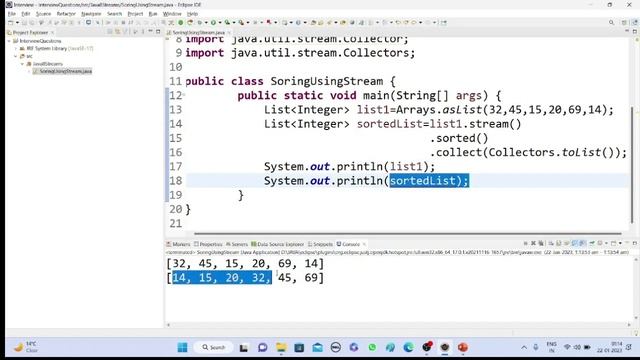This screenshot has height=360, width=640.
Task: Open the File menu
Action: pos(11,14)
